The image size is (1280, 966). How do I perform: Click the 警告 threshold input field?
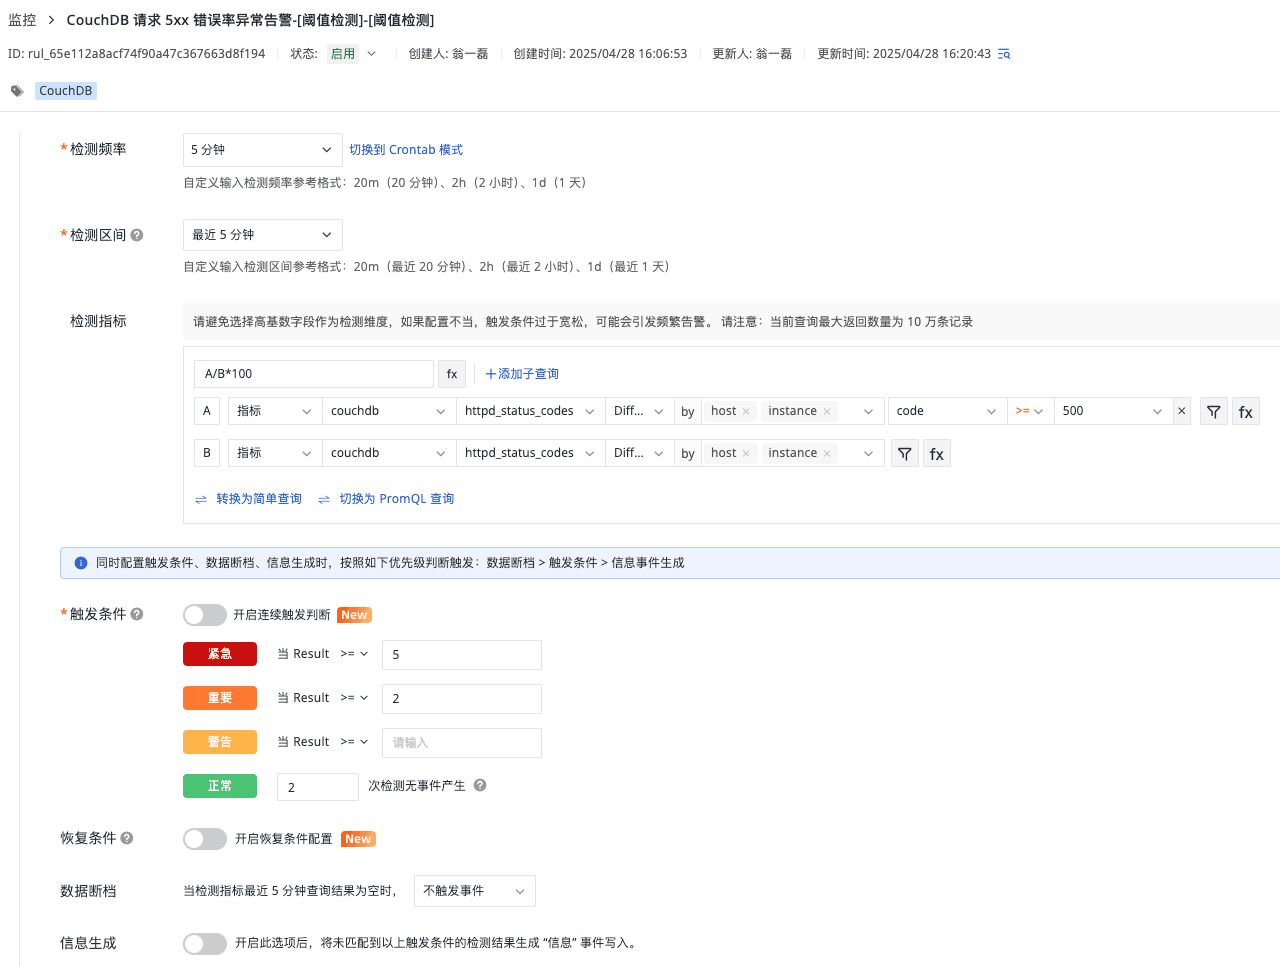[x=461, y=743]
